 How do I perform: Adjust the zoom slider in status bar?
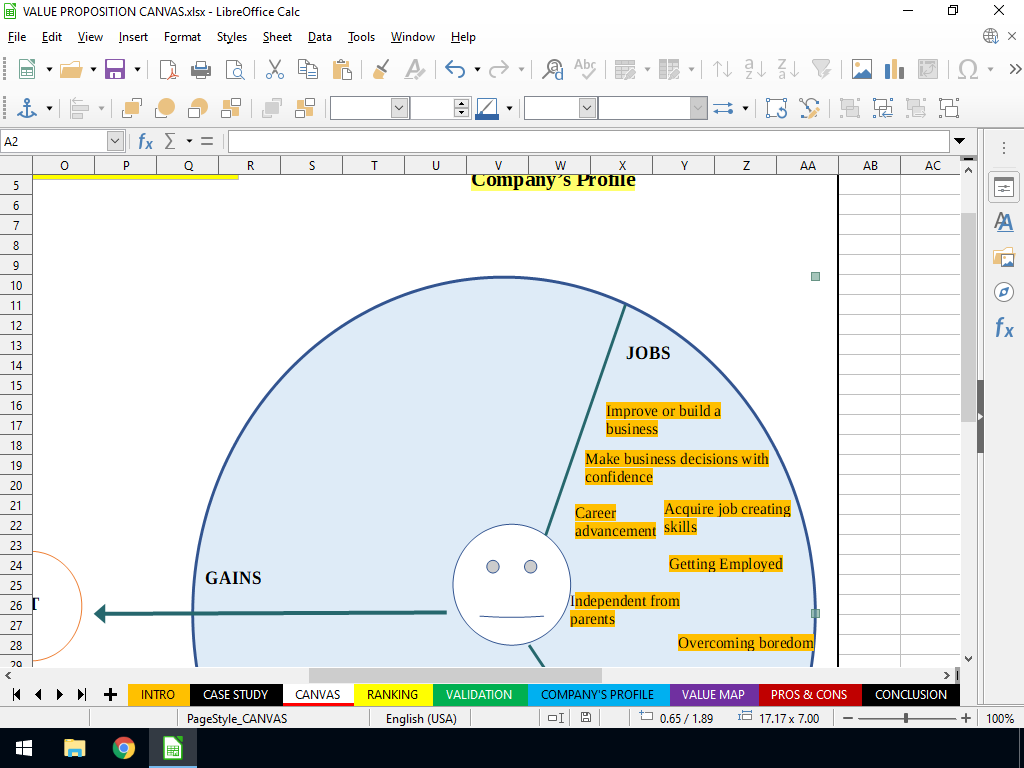(x=906, y=718)
